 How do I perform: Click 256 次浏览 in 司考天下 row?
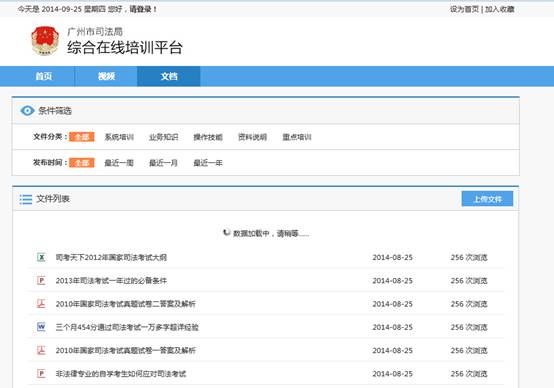469,257
